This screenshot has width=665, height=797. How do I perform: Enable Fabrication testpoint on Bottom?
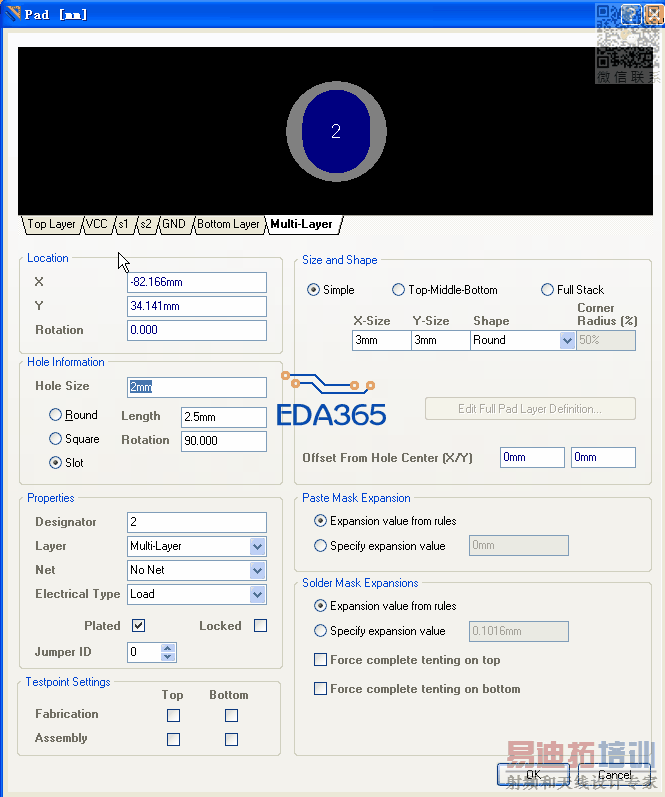[x=231, y=715]
